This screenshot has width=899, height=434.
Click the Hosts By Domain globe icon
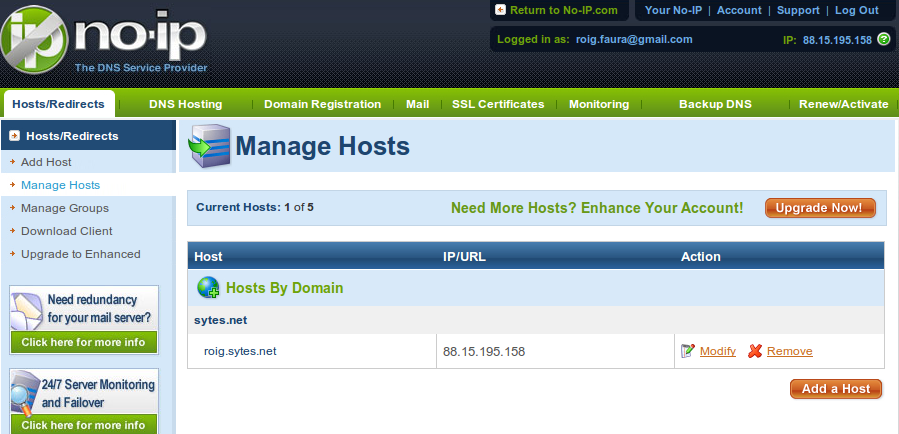tap(208, 287)
